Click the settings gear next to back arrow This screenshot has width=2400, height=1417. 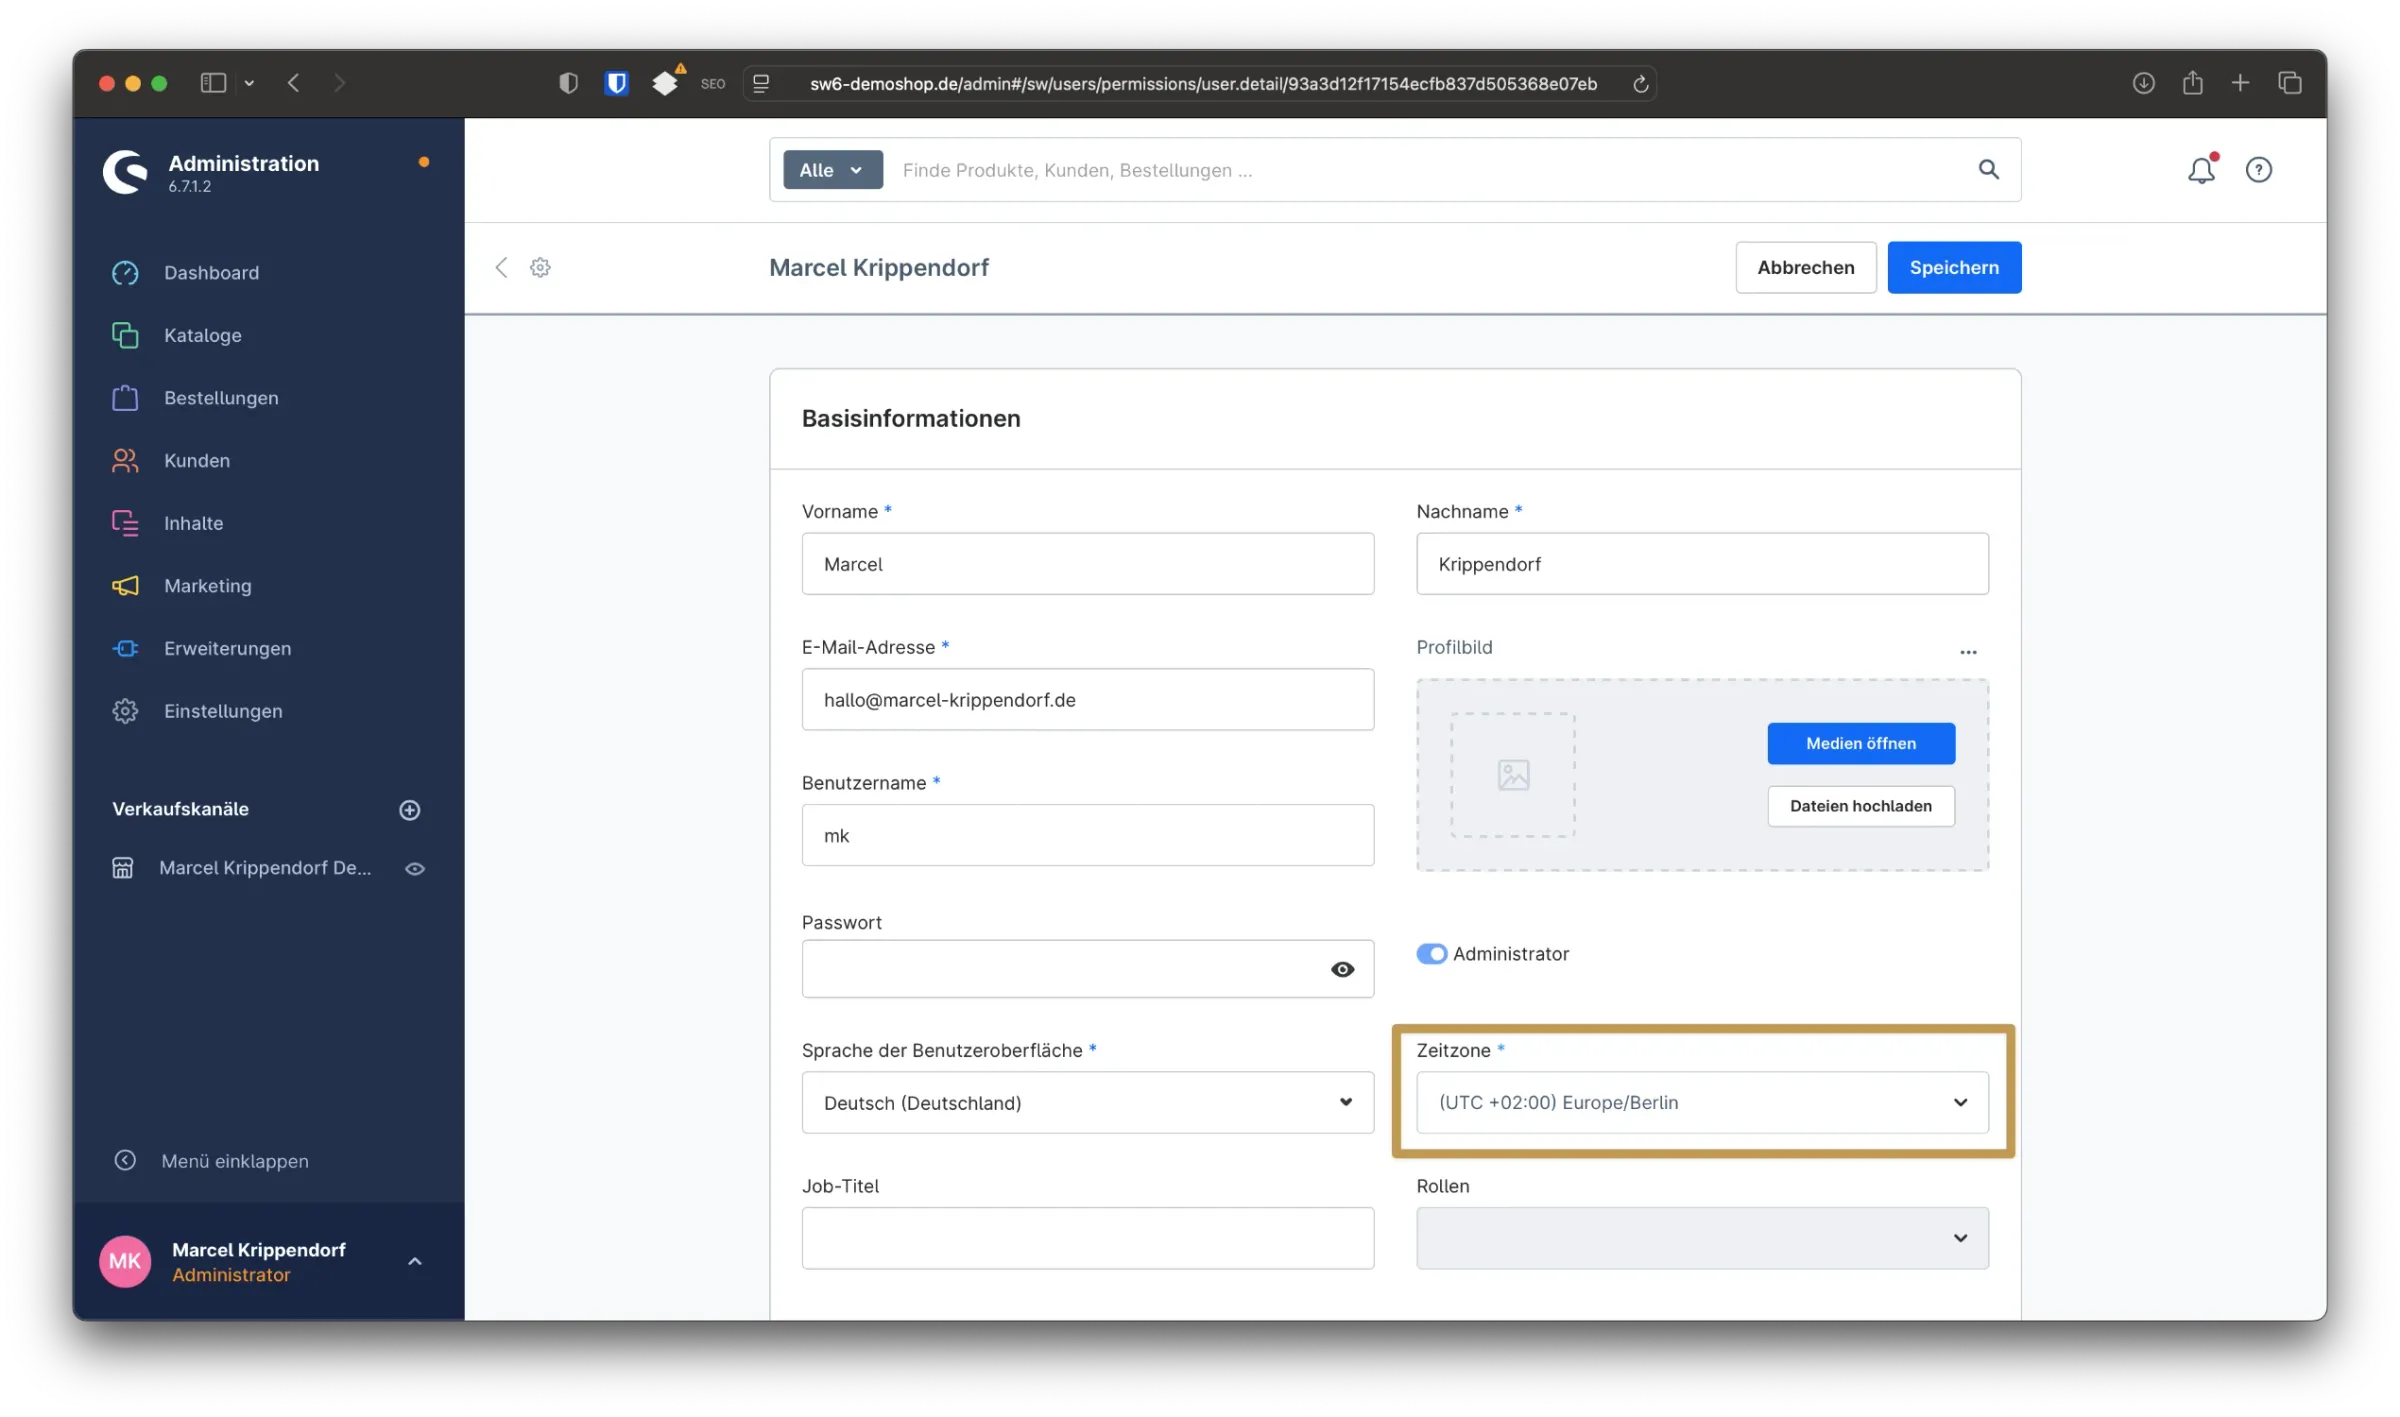(x=540, y=267)
